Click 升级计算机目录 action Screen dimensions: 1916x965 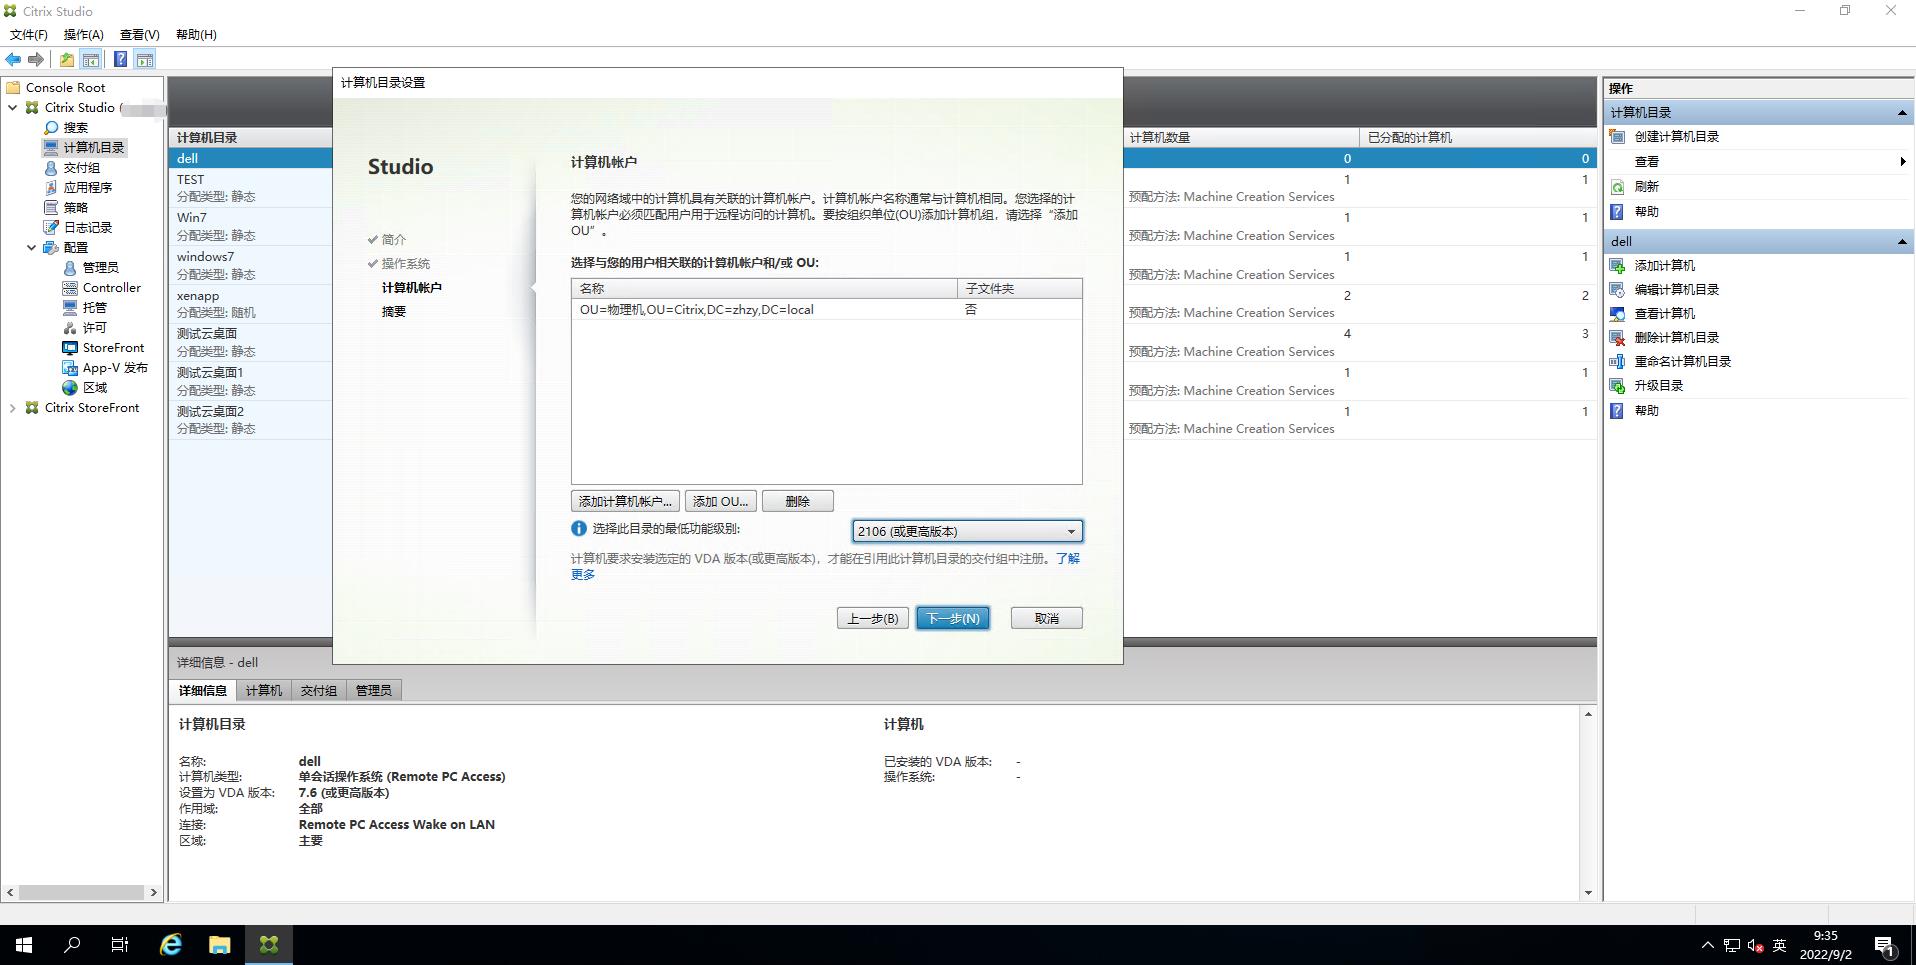coord(1659,385)
